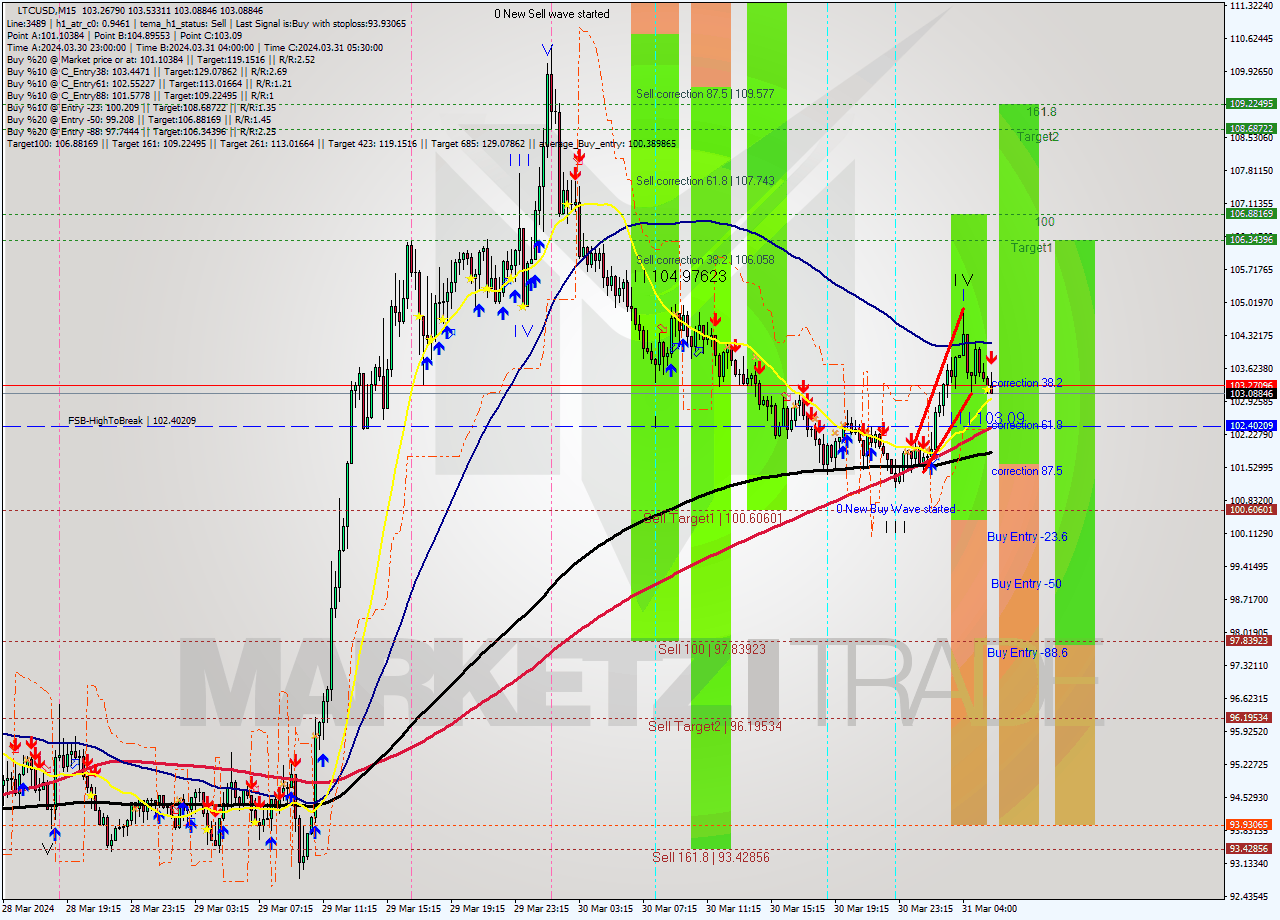
Task: Click the 'Sell Target2 | 96.19534' label
Action: [x=715, y=726]
